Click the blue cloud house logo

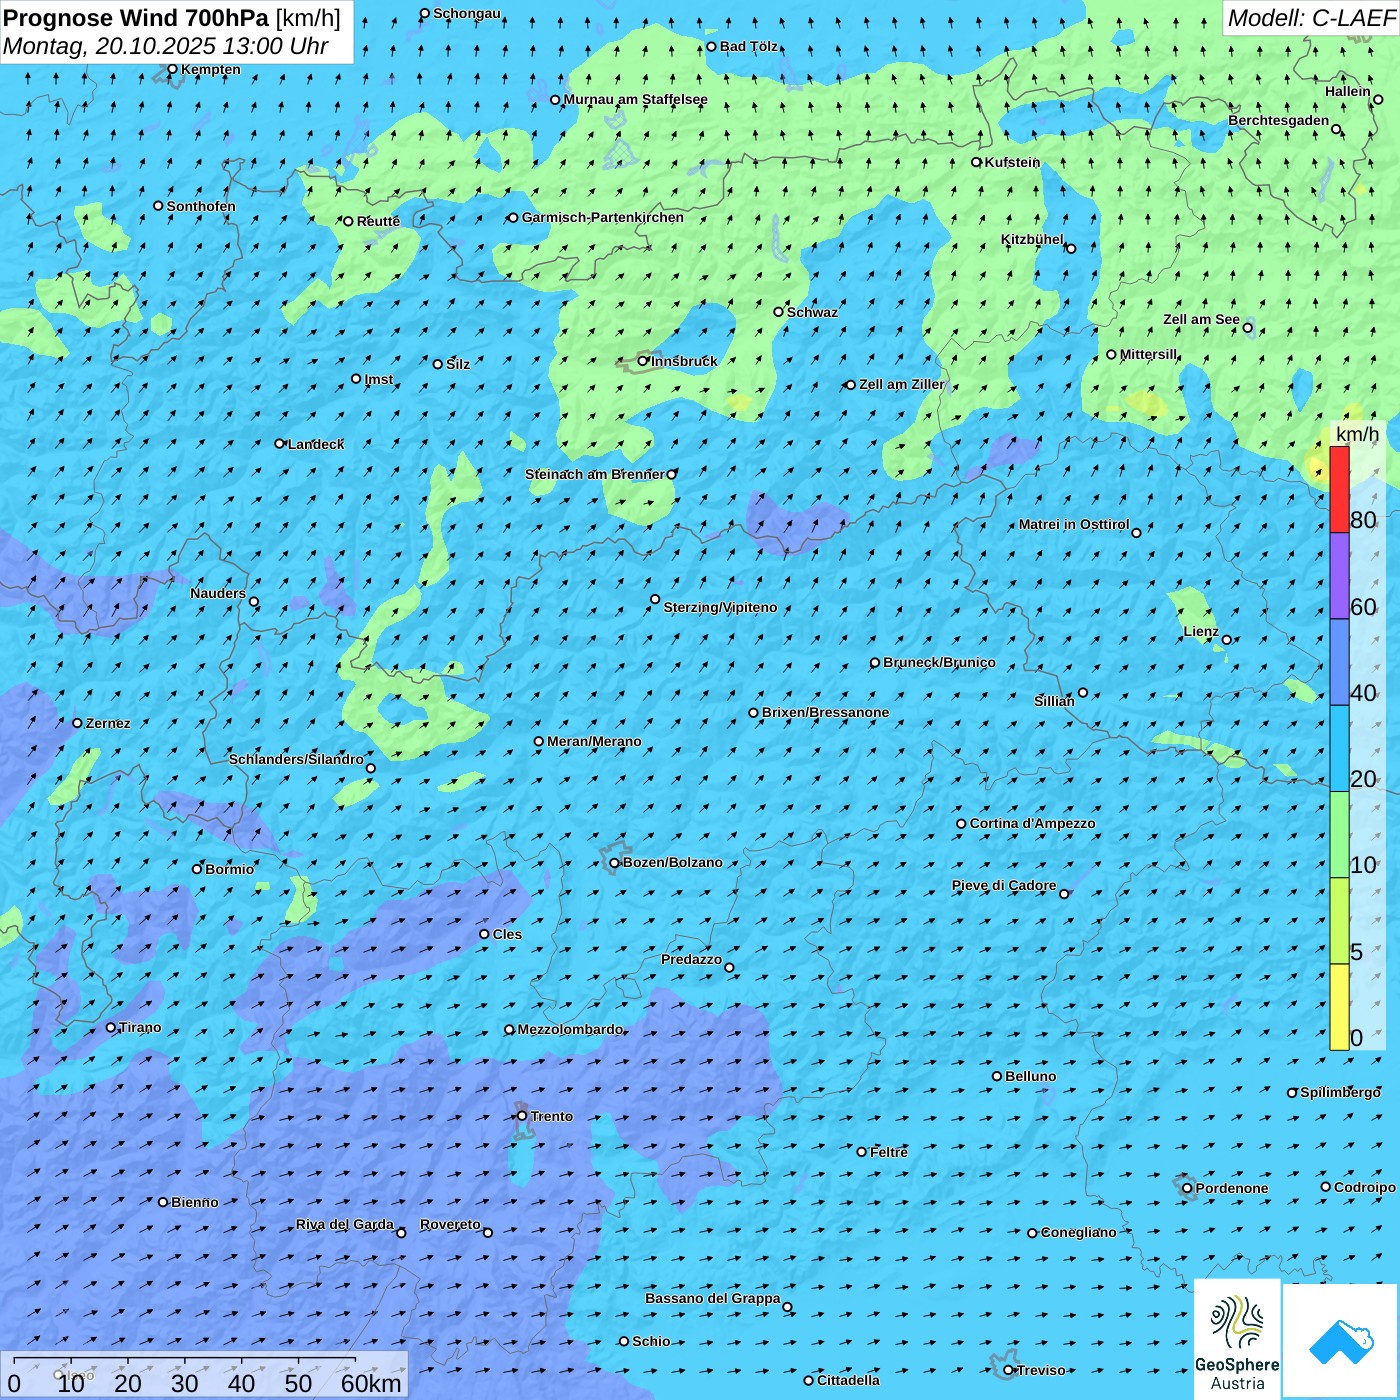coord(1340,1340)
